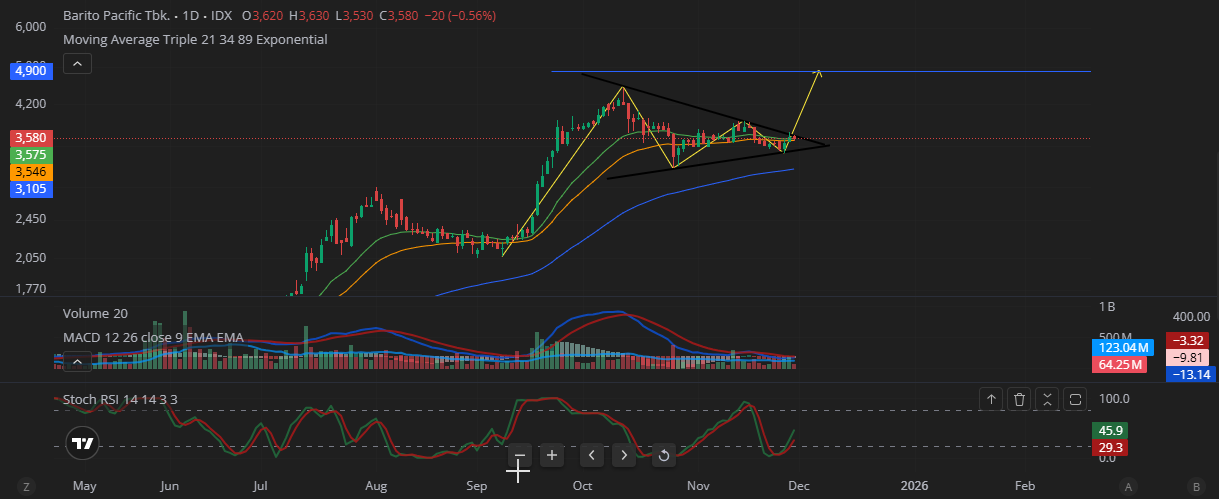Image resolution: width=1219 pixels, height=499 pixels.
Task: Click the 2026 label on time axis
Action: coord(914,486)
